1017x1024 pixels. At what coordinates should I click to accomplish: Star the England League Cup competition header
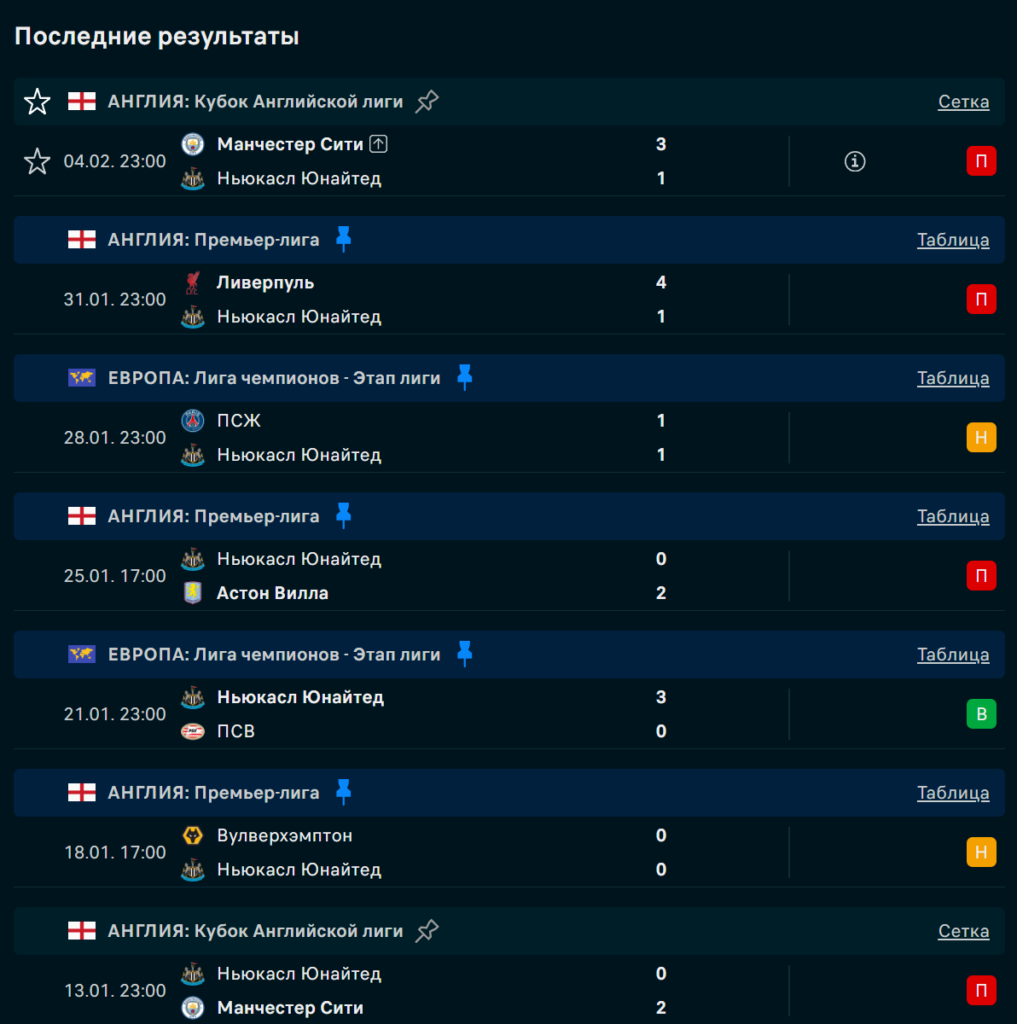click(37, 101)
